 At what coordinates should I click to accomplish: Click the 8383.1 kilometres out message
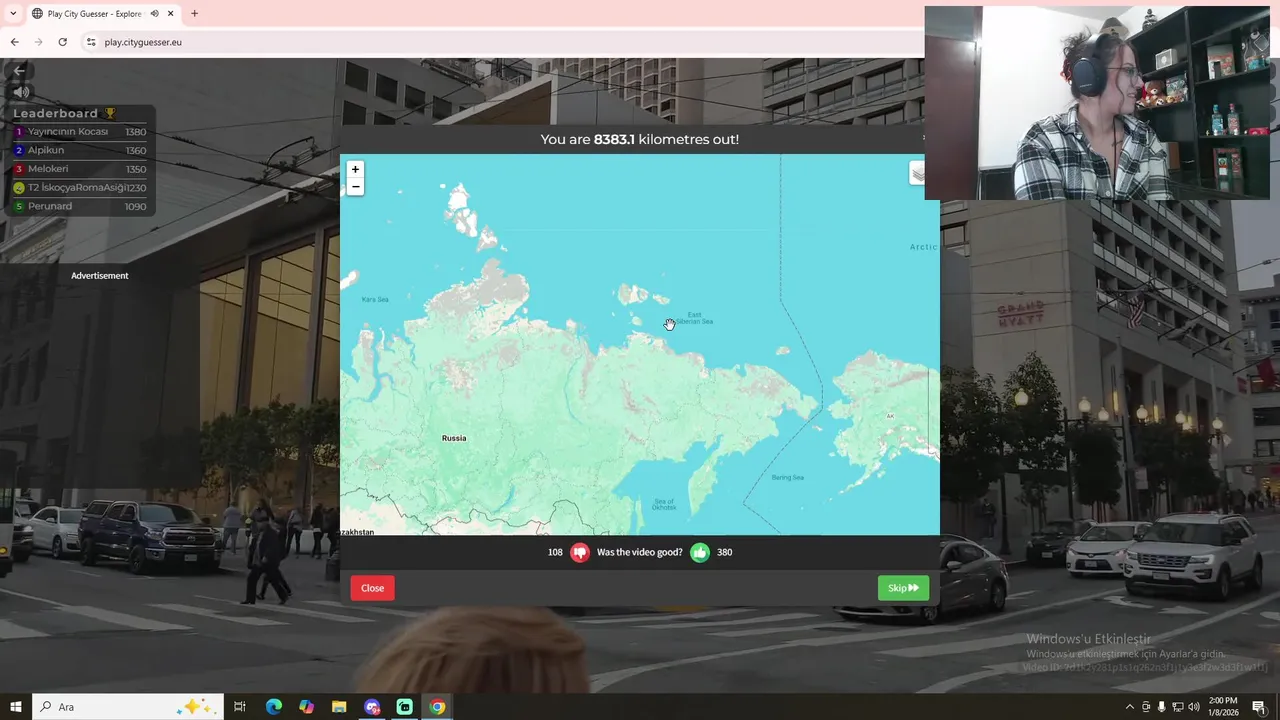tap(640, 139)
